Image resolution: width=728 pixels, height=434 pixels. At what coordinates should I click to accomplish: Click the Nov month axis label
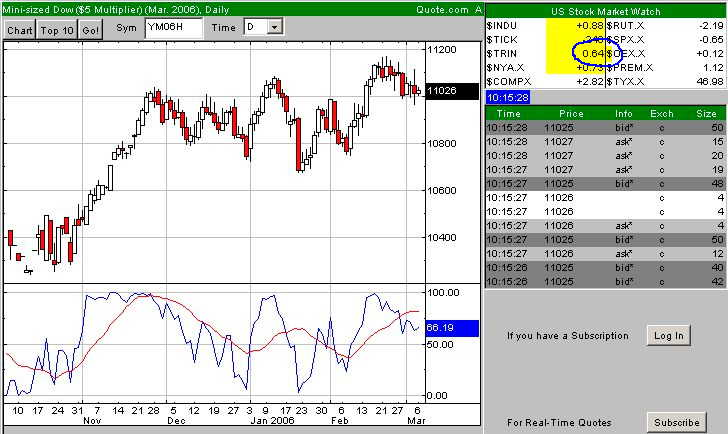(x=92, y=421)
